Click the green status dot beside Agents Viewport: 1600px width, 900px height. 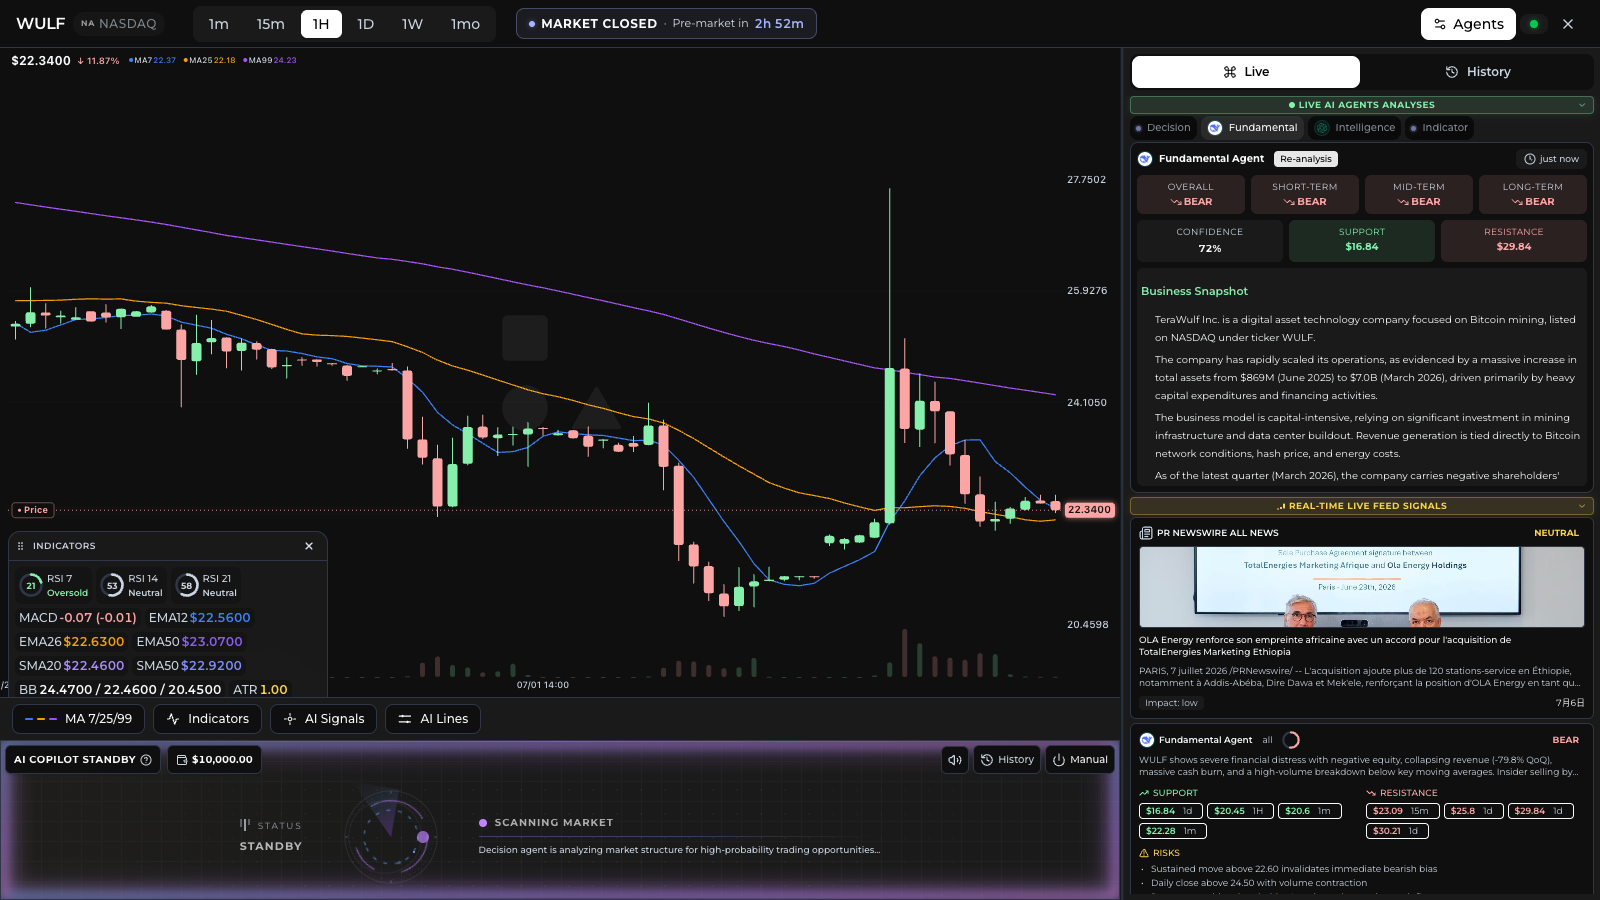tap(1534, 24)
